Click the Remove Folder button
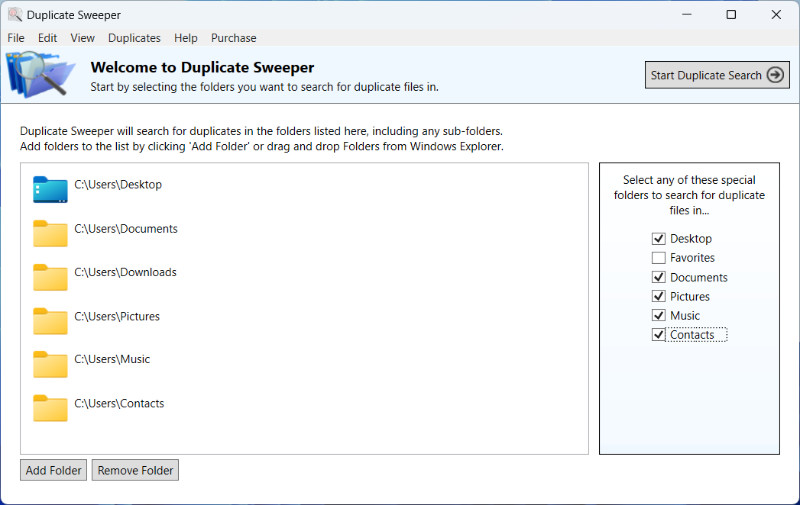This screenshot has height=505, width=800. pos(135,470)
